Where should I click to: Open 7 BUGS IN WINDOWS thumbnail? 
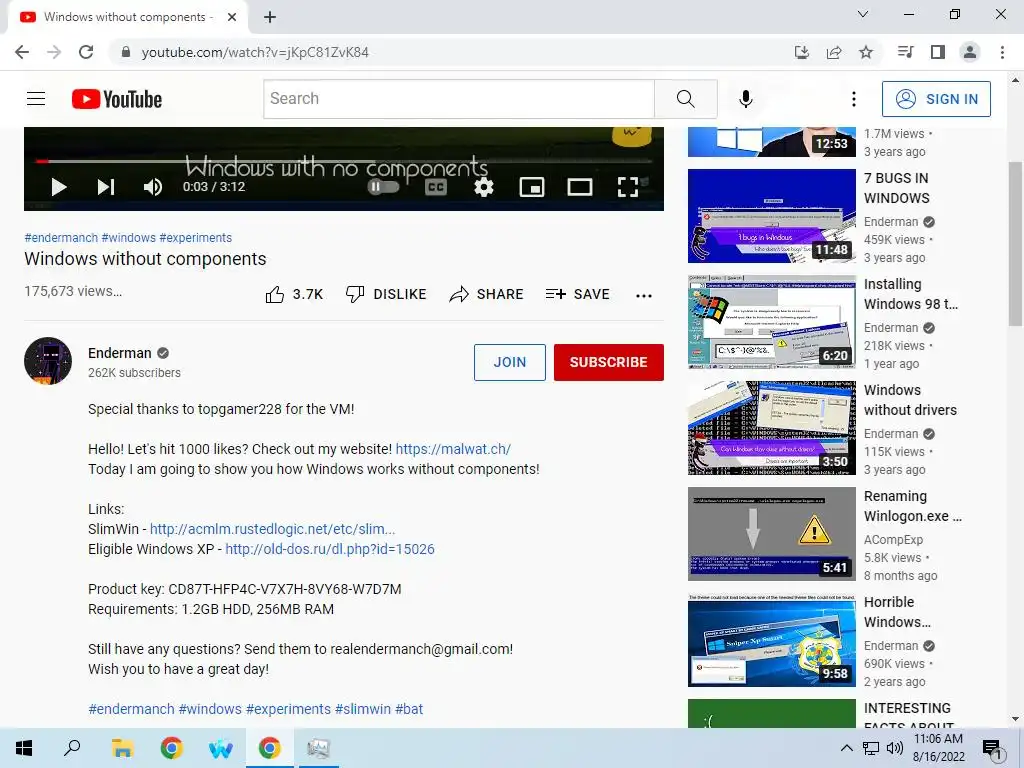pos(772,216)
